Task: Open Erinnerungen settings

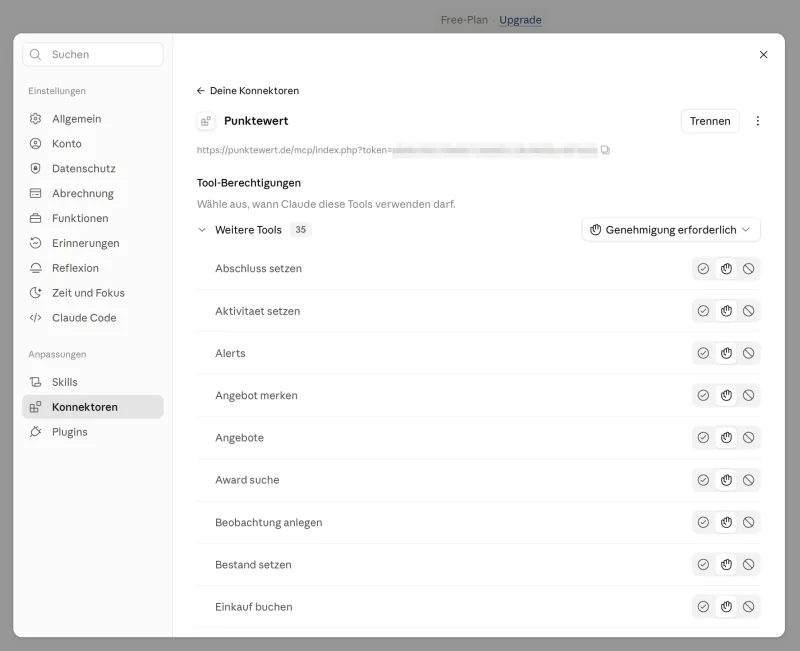Action: coord(93,243)
